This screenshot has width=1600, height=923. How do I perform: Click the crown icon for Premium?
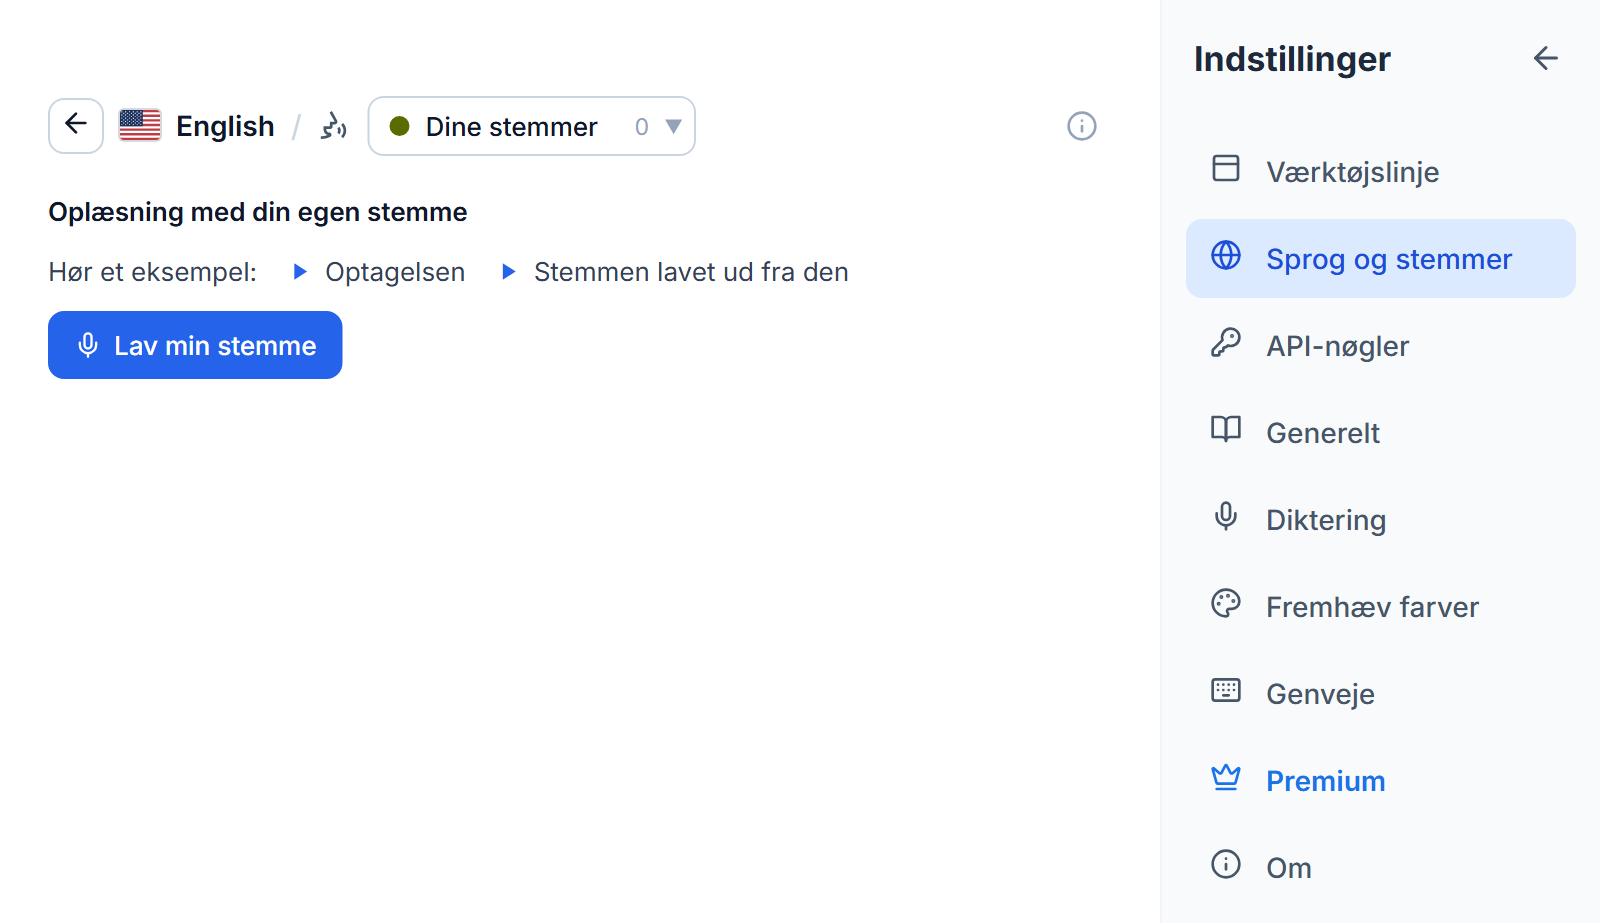tap(1226, 777)
